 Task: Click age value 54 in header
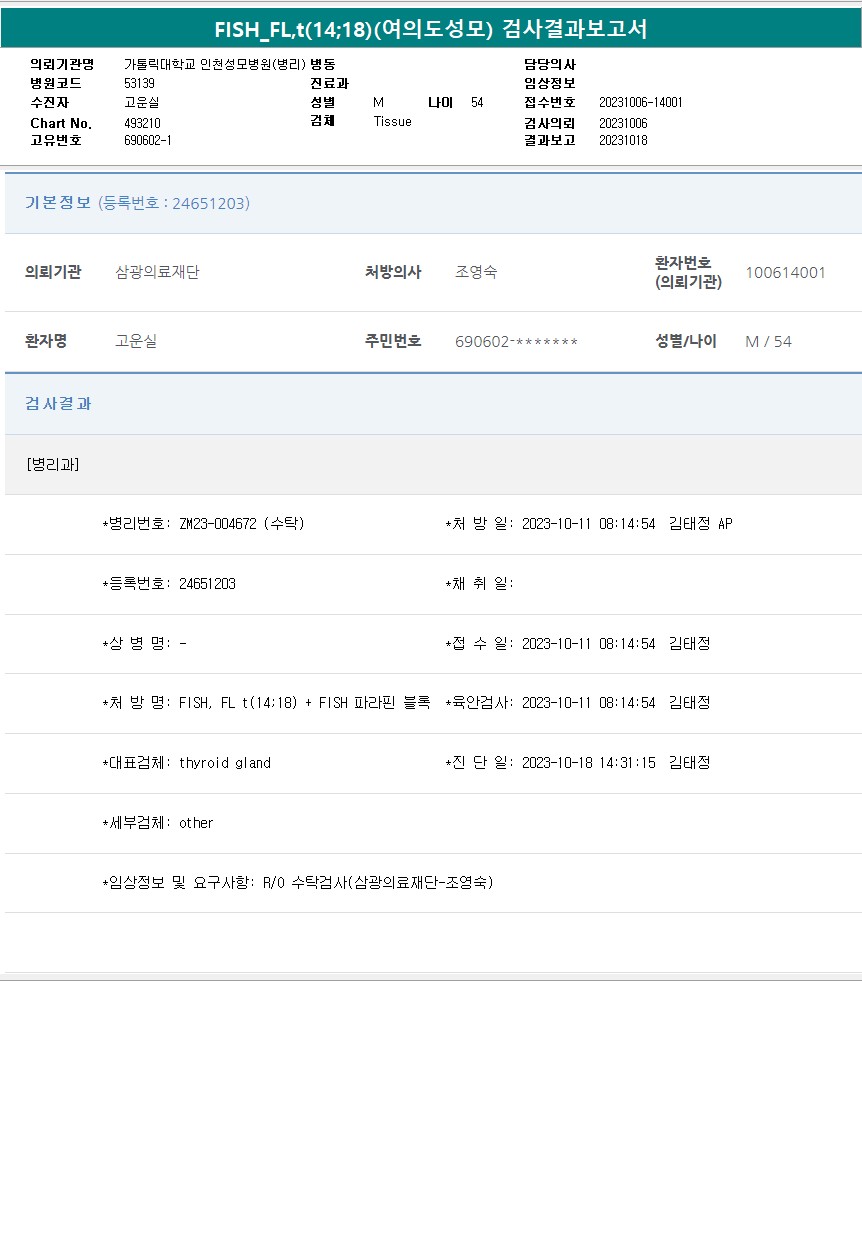pos(477,102)
